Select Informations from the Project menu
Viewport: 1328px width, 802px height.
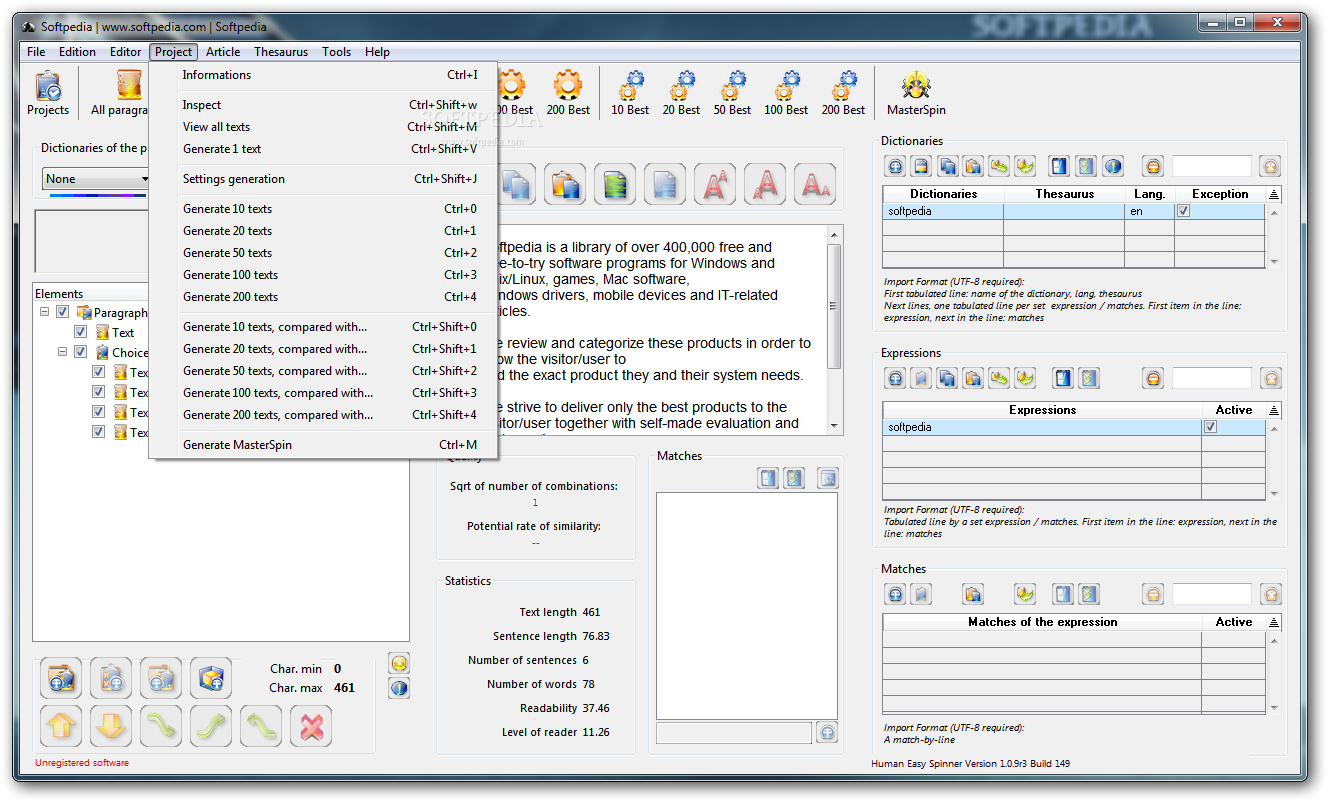tap(325, 75)
